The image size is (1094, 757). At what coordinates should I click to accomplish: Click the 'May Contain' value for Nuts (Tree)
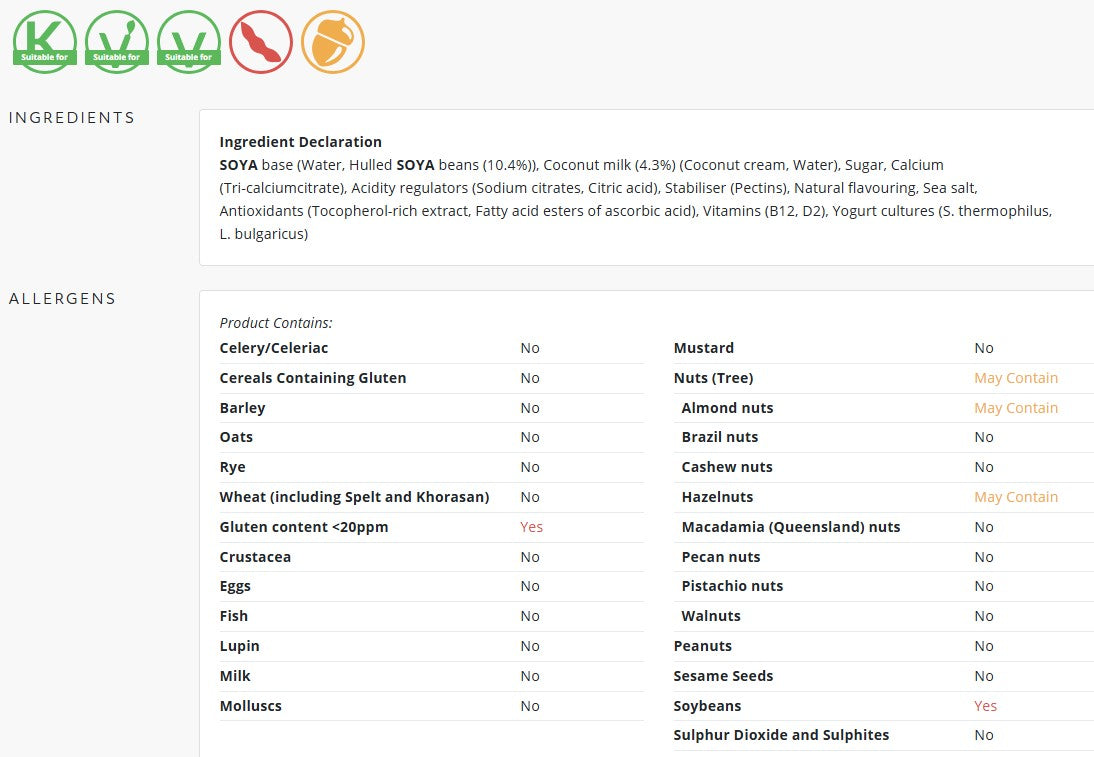pyautogui.click(x=1016, y=377)
